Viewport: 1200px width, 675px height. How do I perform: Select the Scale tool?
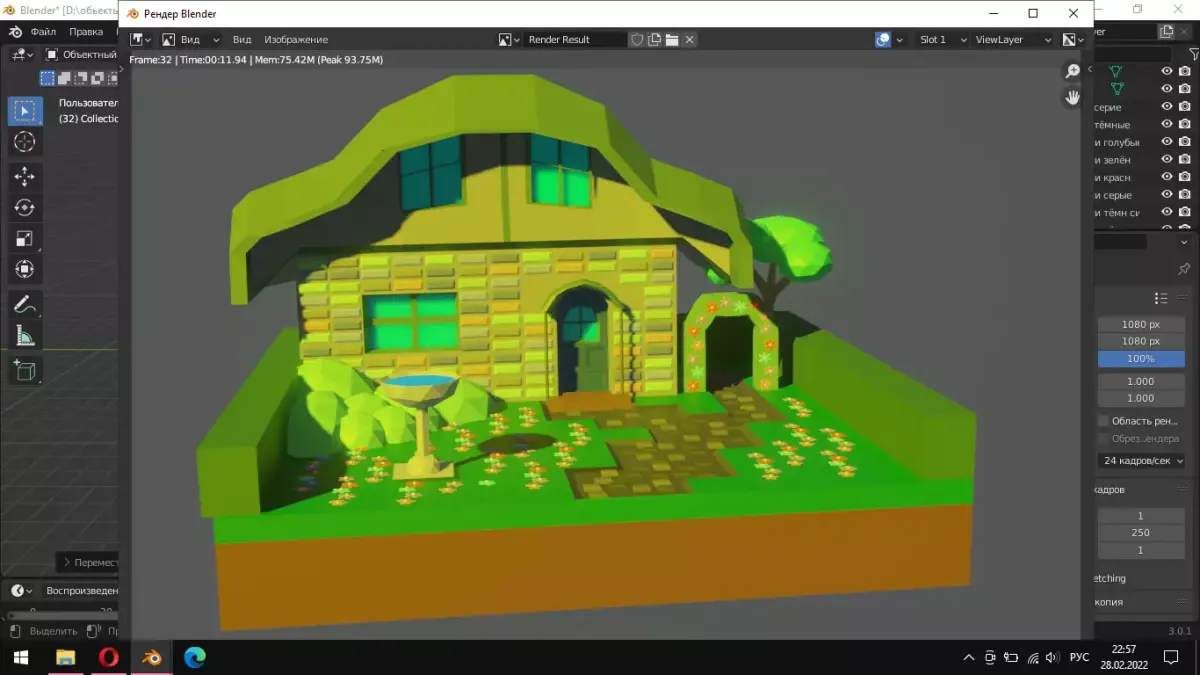[x=25, y=238]
